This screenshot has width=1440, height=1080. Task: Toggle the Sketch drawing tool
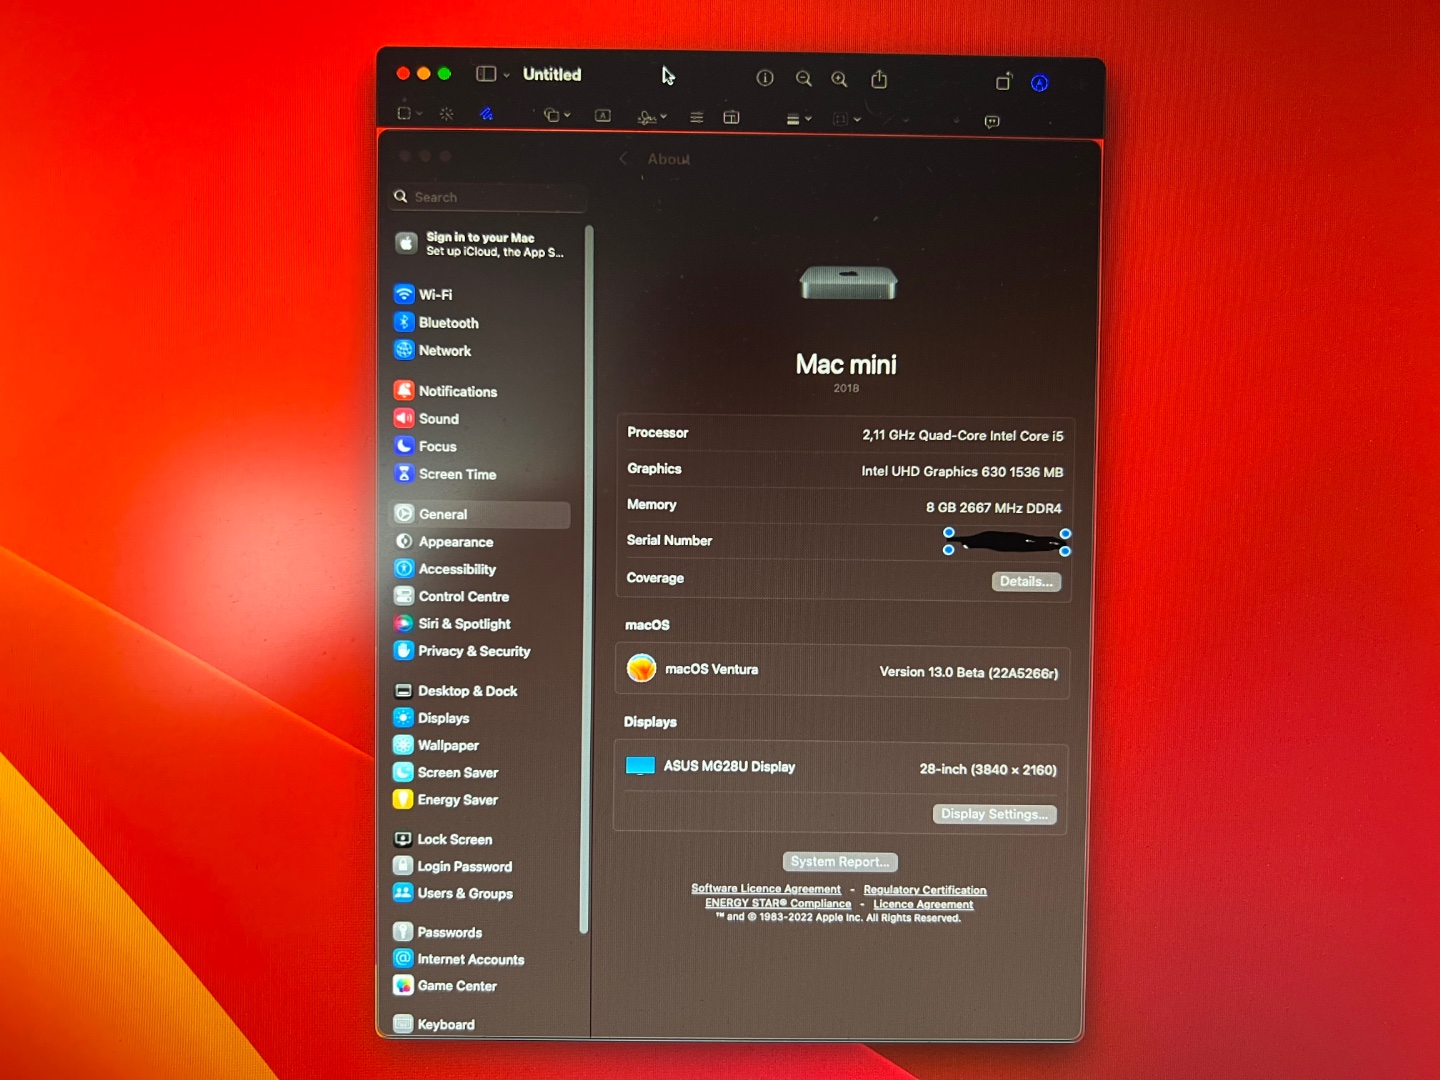pyautogui.click(x=486, y=114)
